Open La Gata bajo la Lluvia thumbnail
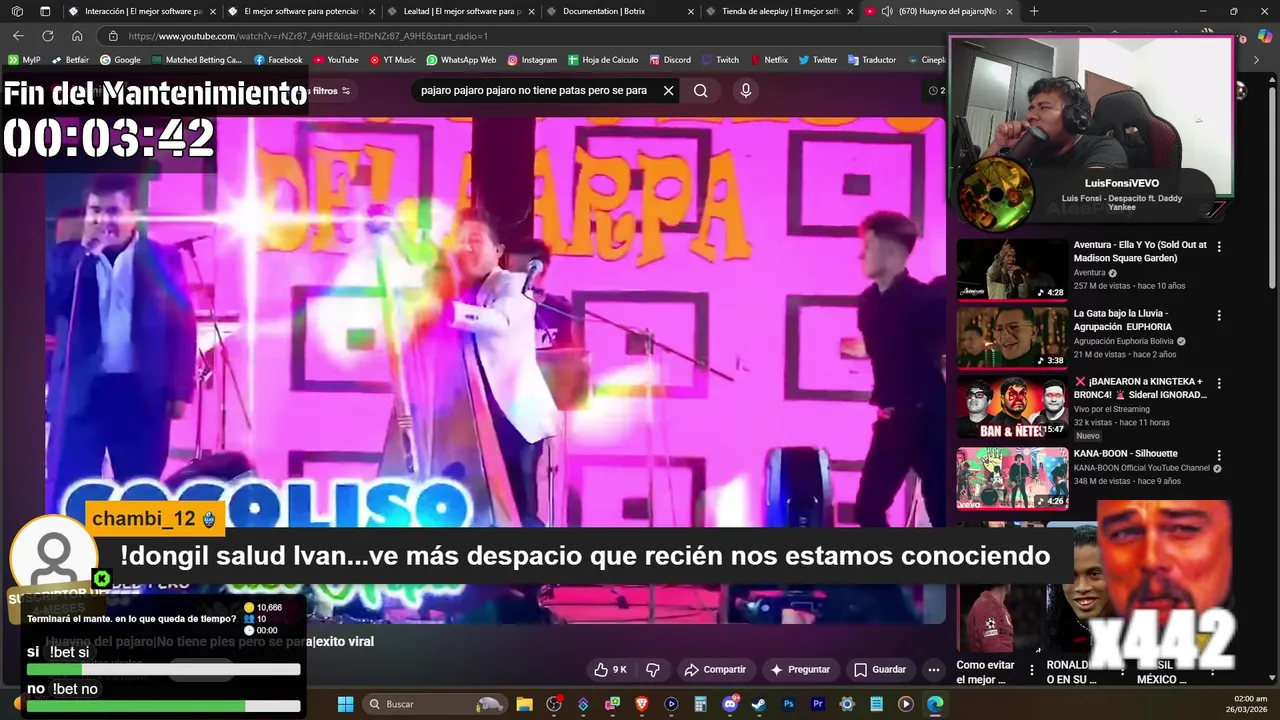Screen dimensions: 1280x720 pos(1012,338)
